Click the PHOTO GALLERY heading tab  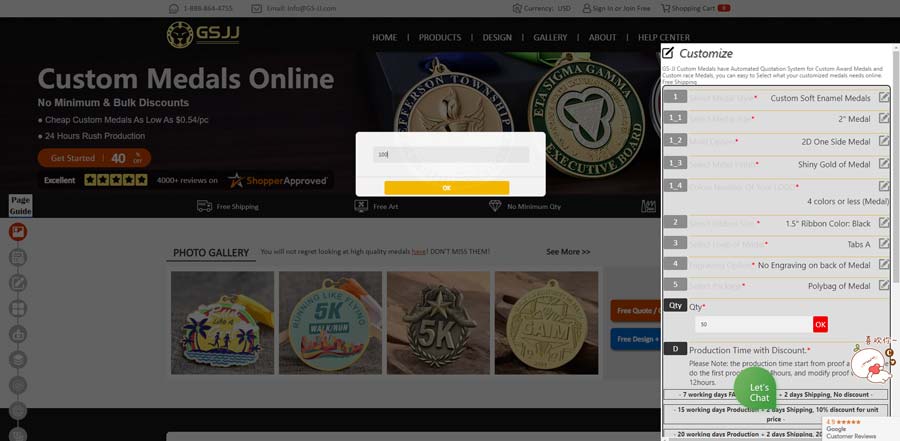(x=211, y=253)
